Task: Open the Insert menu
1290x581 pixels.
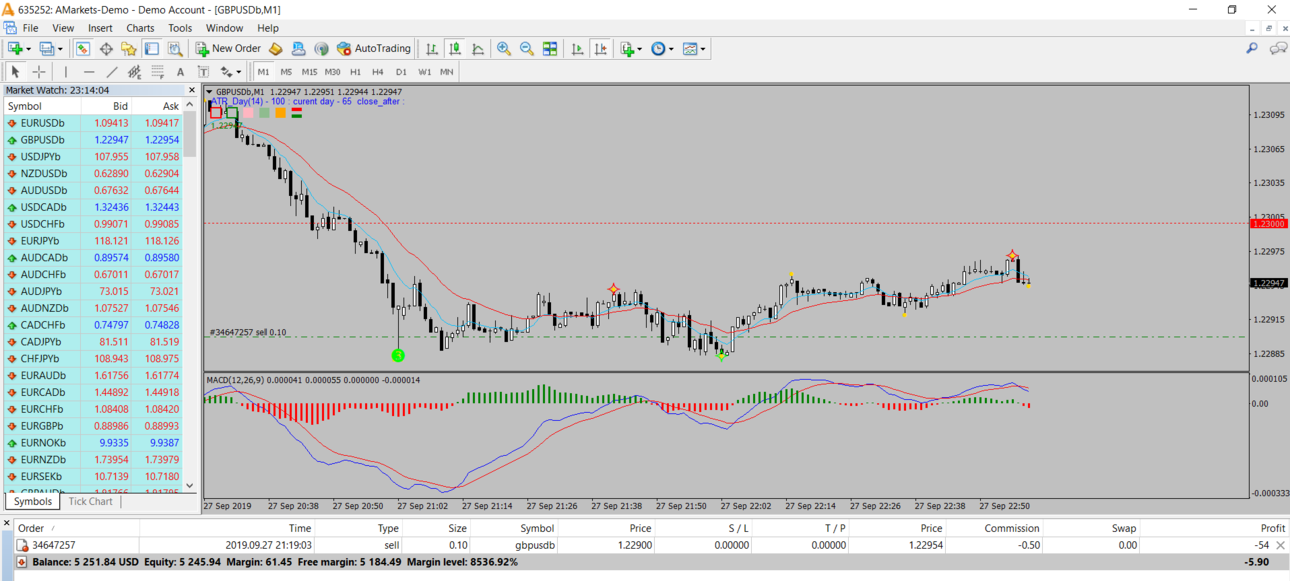Action: coord(100,28)
